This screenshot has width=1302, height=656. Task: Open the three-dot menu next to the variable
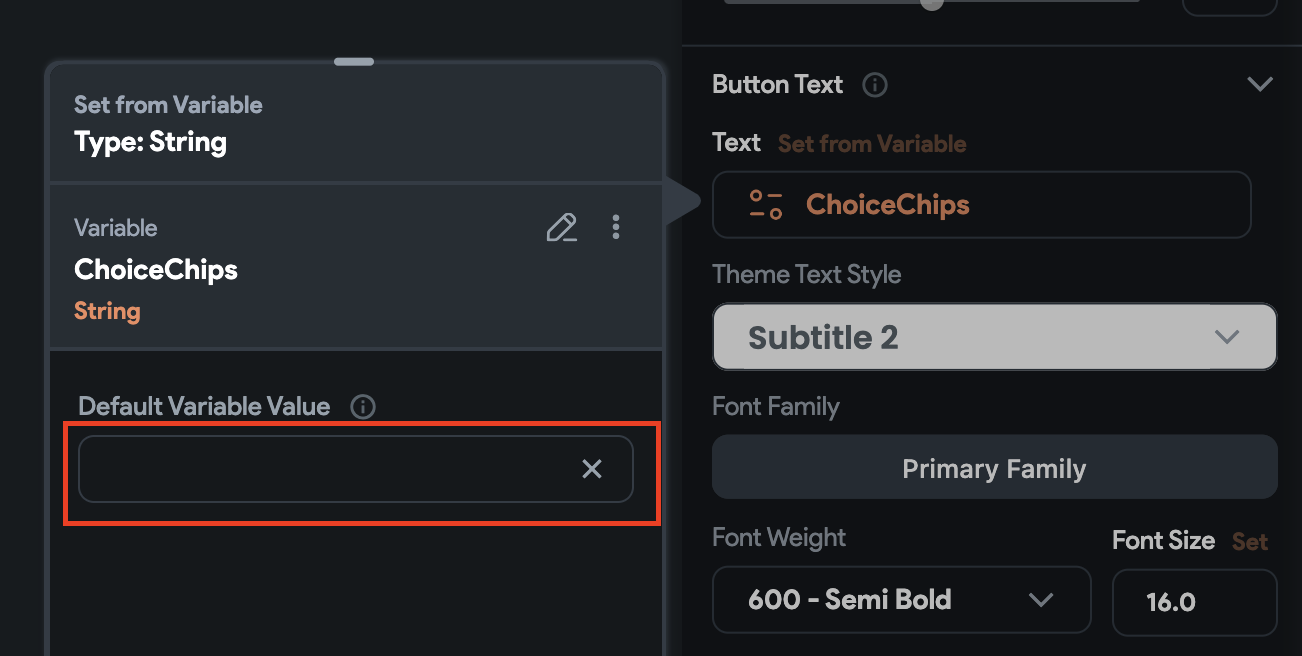click(616, 227)
